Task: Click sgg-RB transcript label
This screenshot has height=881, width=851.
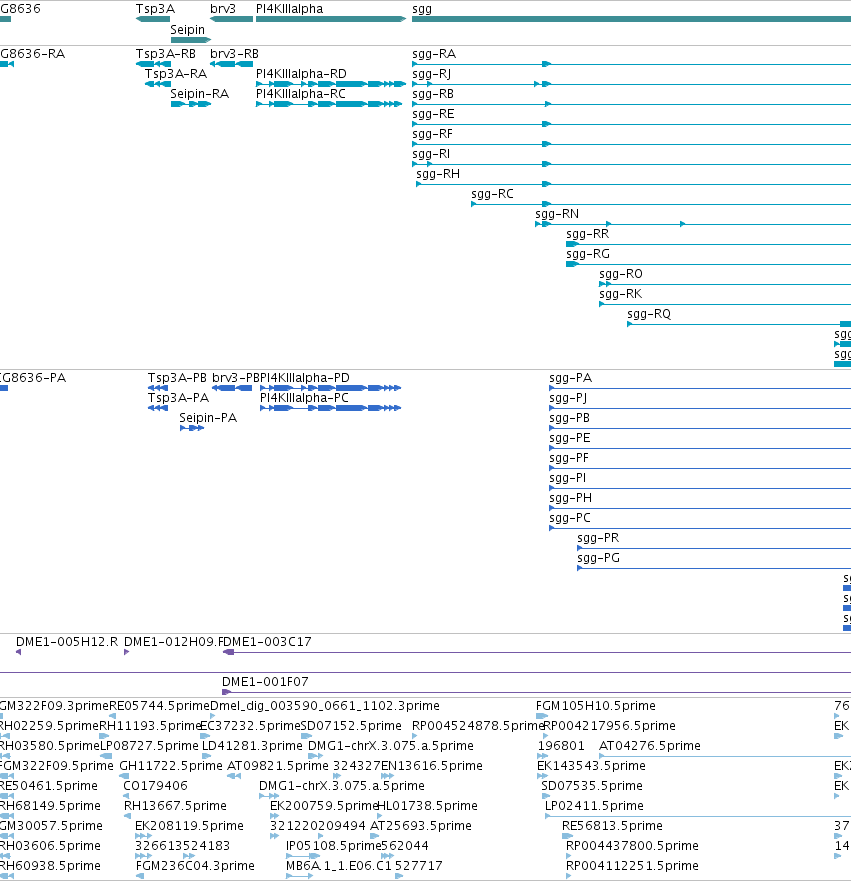Action: pyautogui.click(x=433, y=94)
